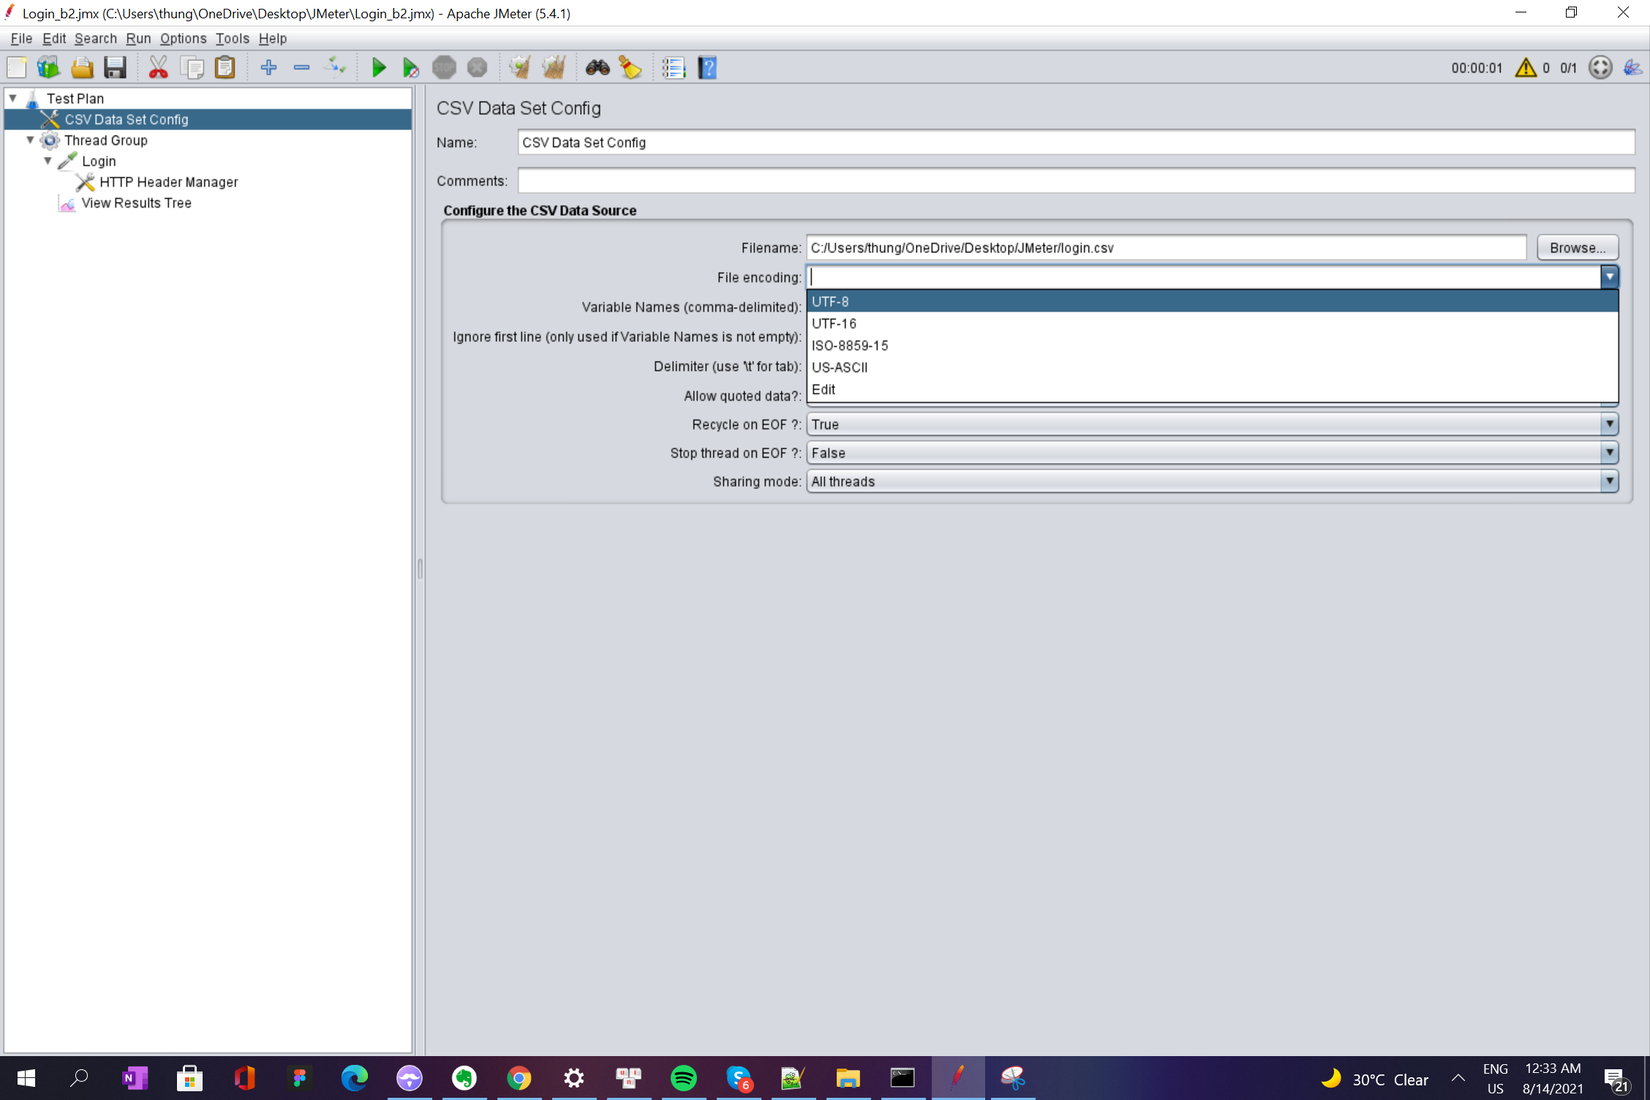Choose ISO-8859-15 file encoding
Screen dimensions: 1650x1100
pyautogui.click(x=848, y=345)
